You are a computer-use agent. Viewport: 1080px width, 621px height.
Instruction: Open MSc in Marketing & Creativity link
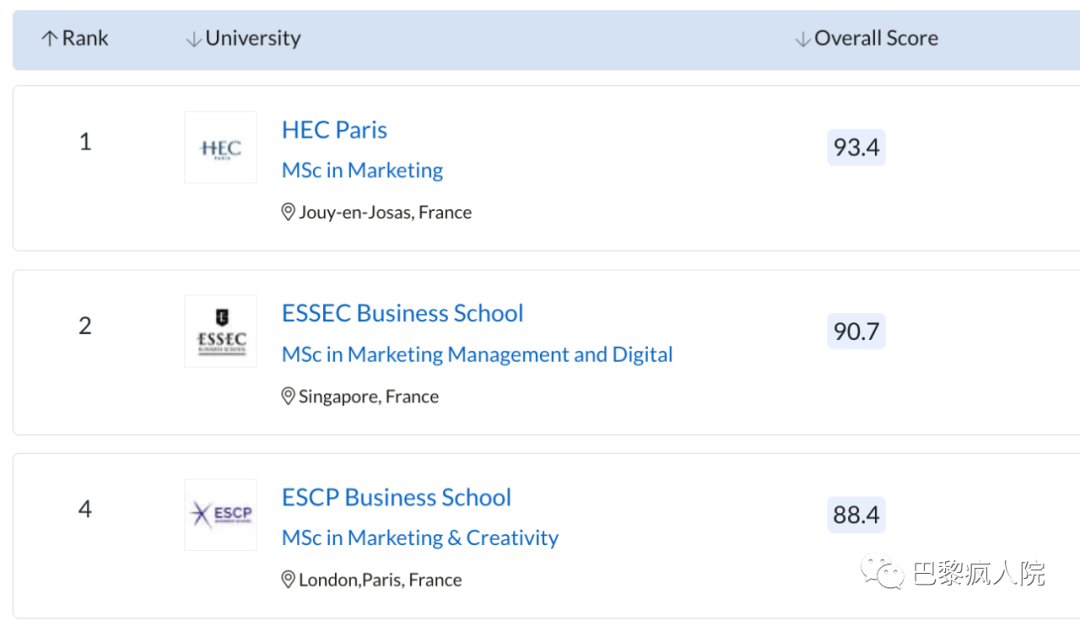pos(420,538)
